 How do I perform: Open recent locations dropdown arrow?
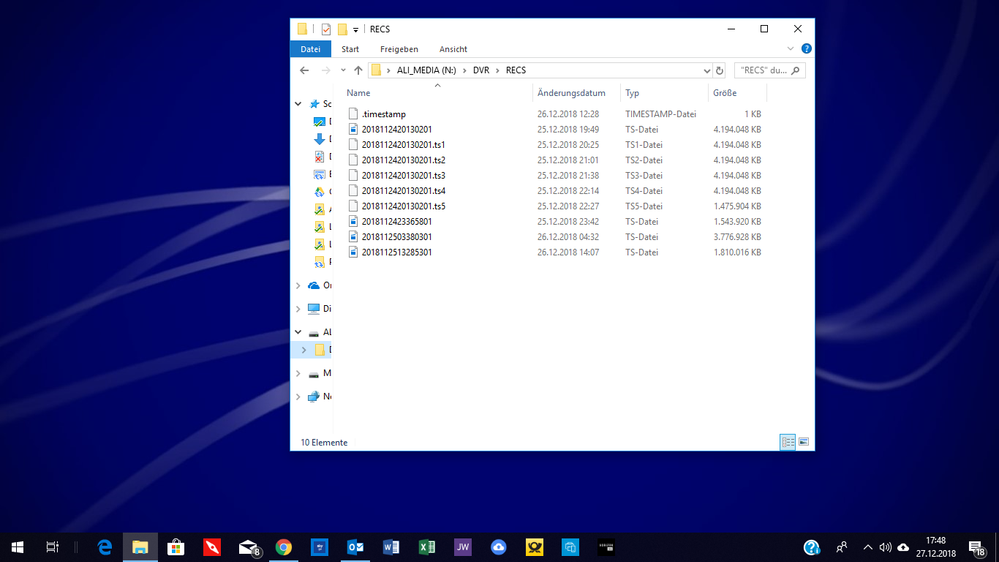point(343,71)
